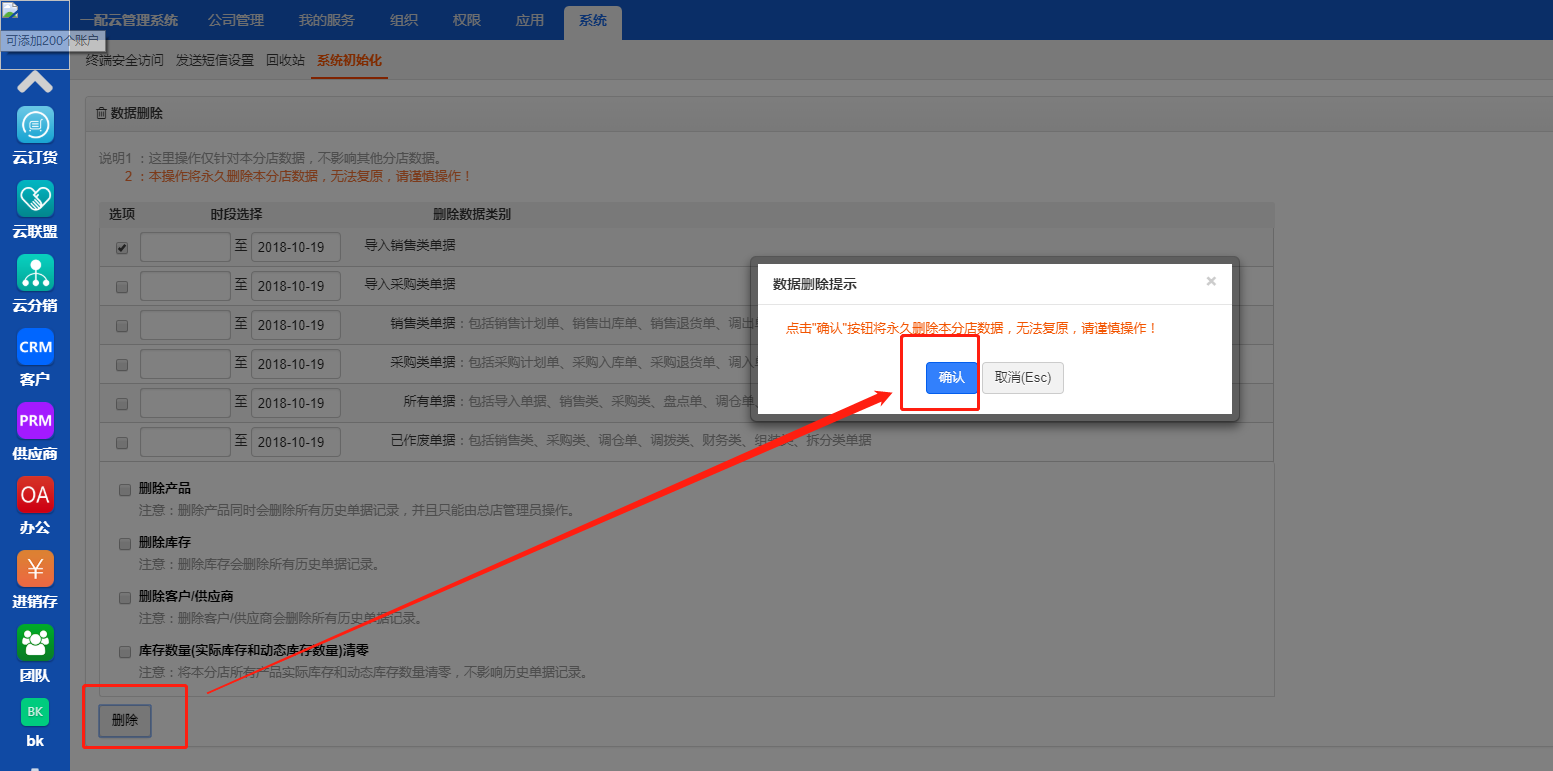Check the 导入采购类单据 checkbox
Image resolution: width=1553 pixels, height=771 pixels.
[x=122, y=287]
